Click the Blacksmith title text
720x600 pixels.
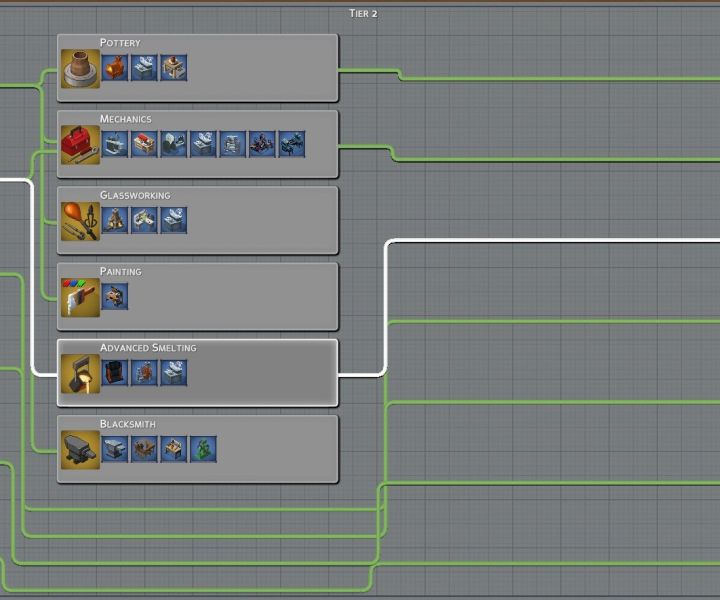pyautogui.click(x=128, y=424)
